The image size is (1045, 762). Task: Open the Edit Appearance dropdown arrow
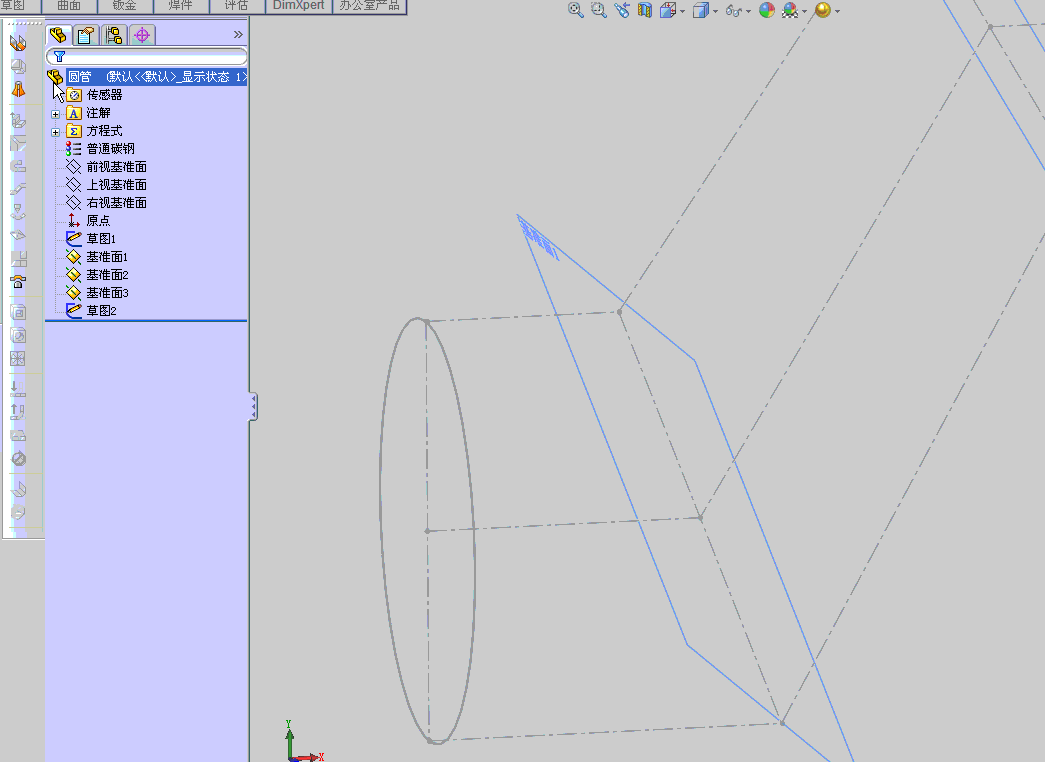(x=804, y=10)
